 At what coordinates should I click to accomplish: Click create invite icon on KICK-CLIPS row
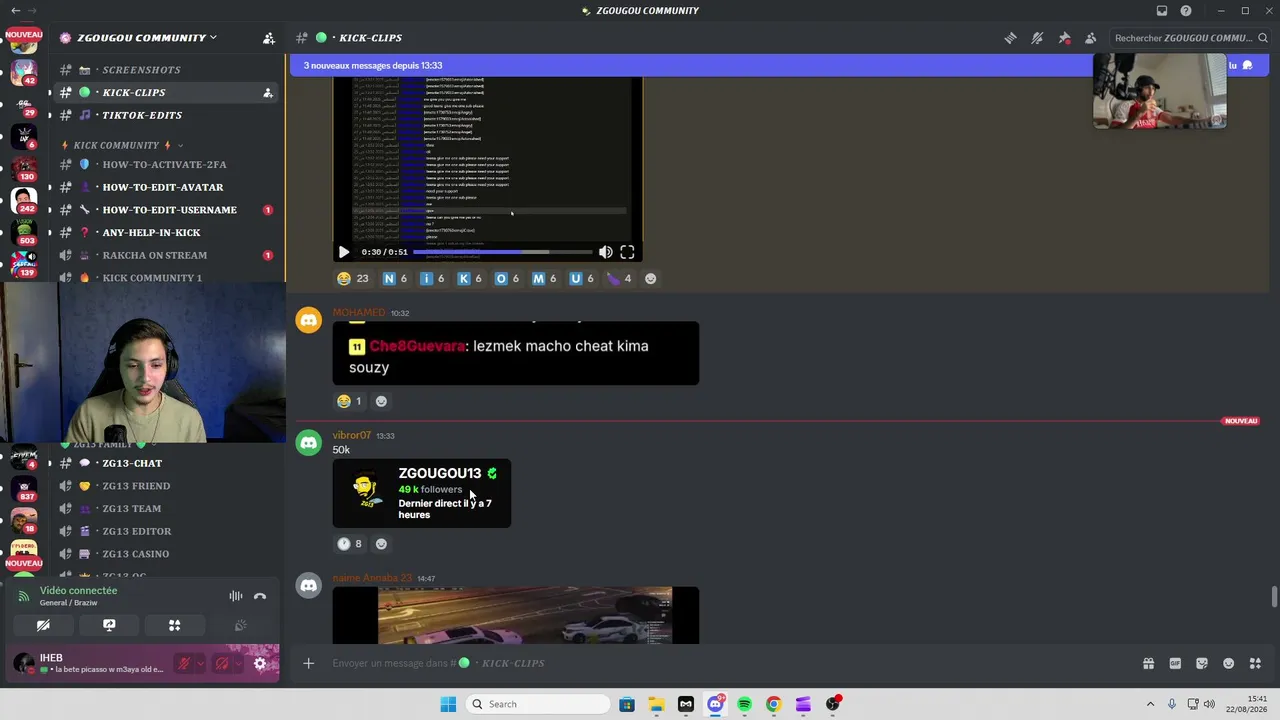coord(268,93)
